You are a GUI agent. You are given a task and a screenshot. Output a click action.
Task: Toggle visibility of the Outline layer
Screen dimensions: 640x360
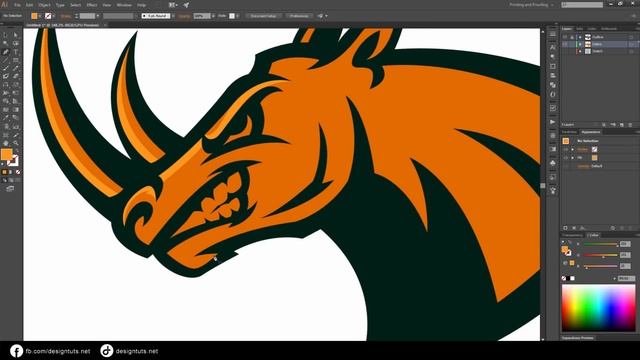(x=565, y=37)
